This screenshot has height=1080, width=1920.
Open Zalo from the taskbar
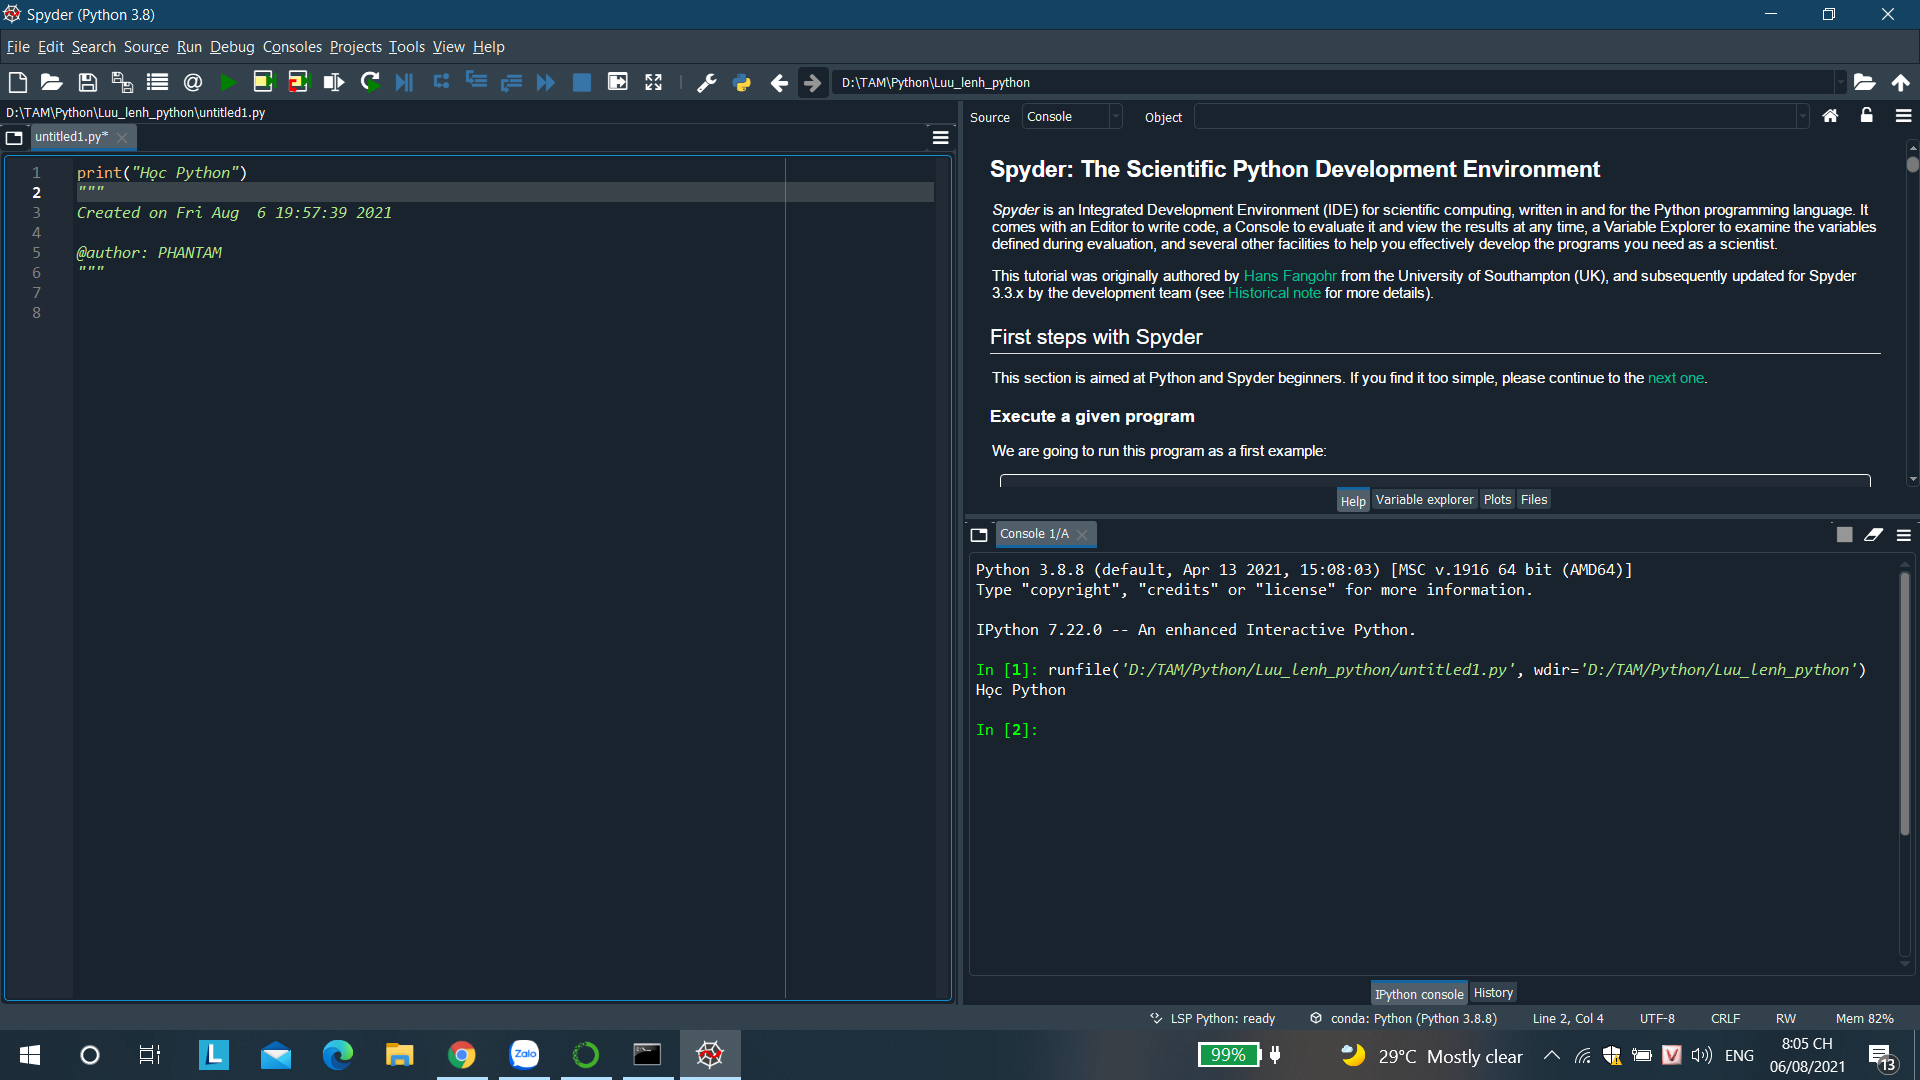(524, 1055)
